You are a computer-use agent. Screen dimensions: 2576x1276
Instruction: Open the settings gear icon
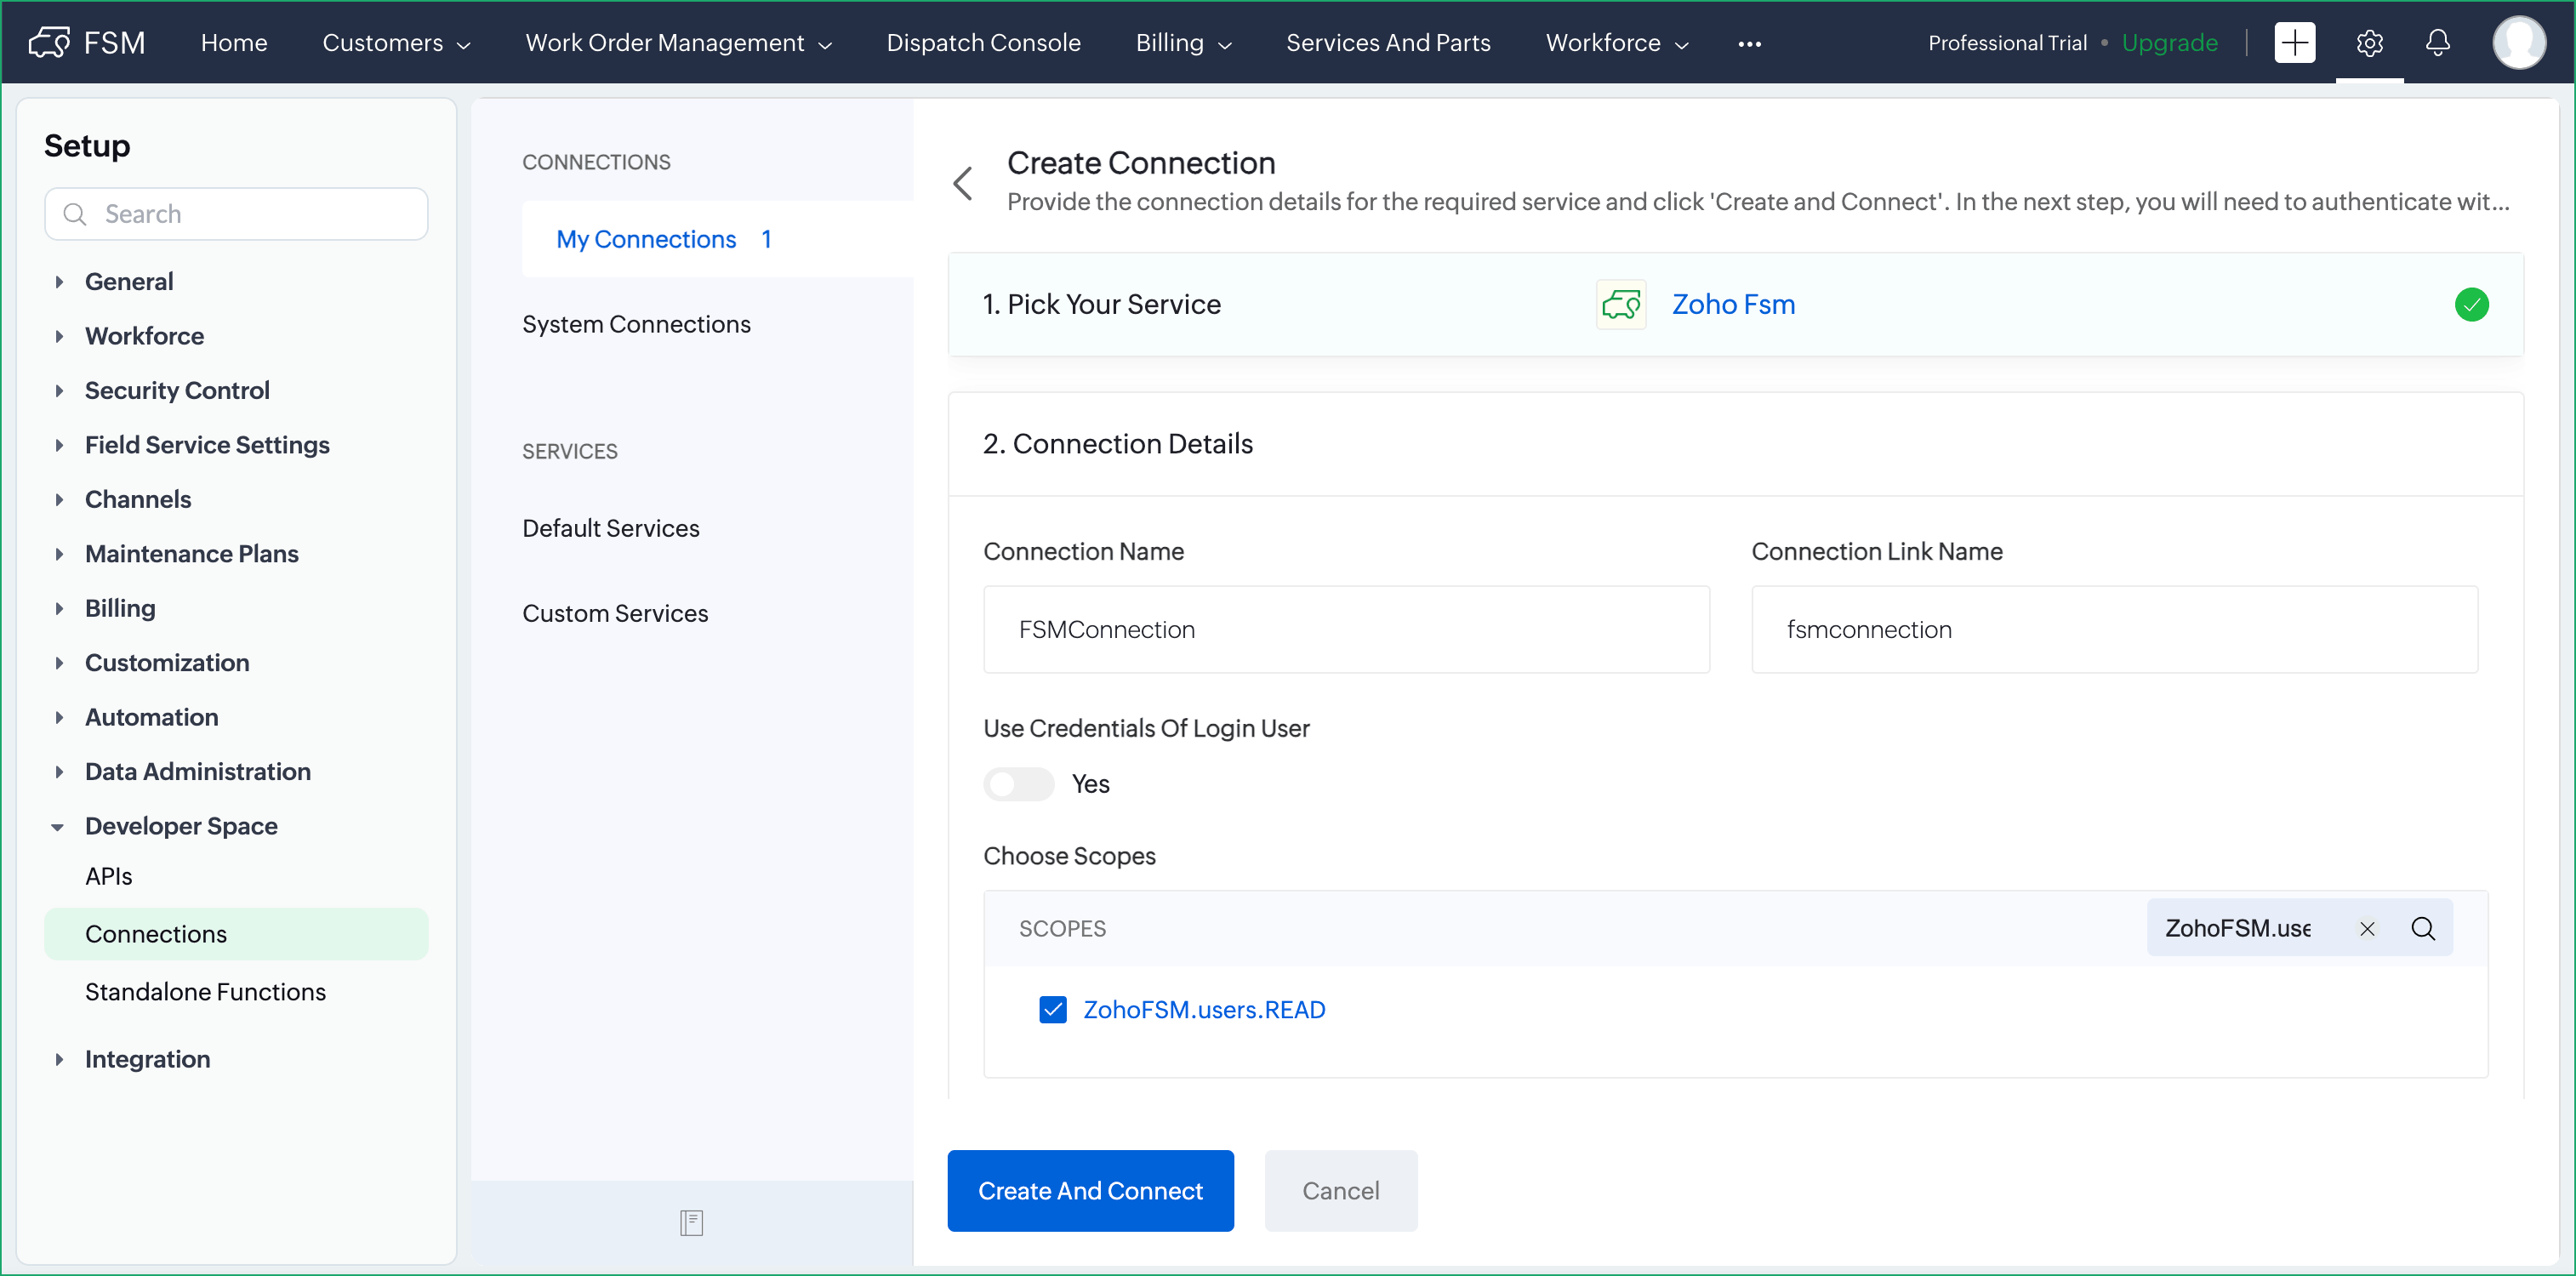click(2369, 42)
